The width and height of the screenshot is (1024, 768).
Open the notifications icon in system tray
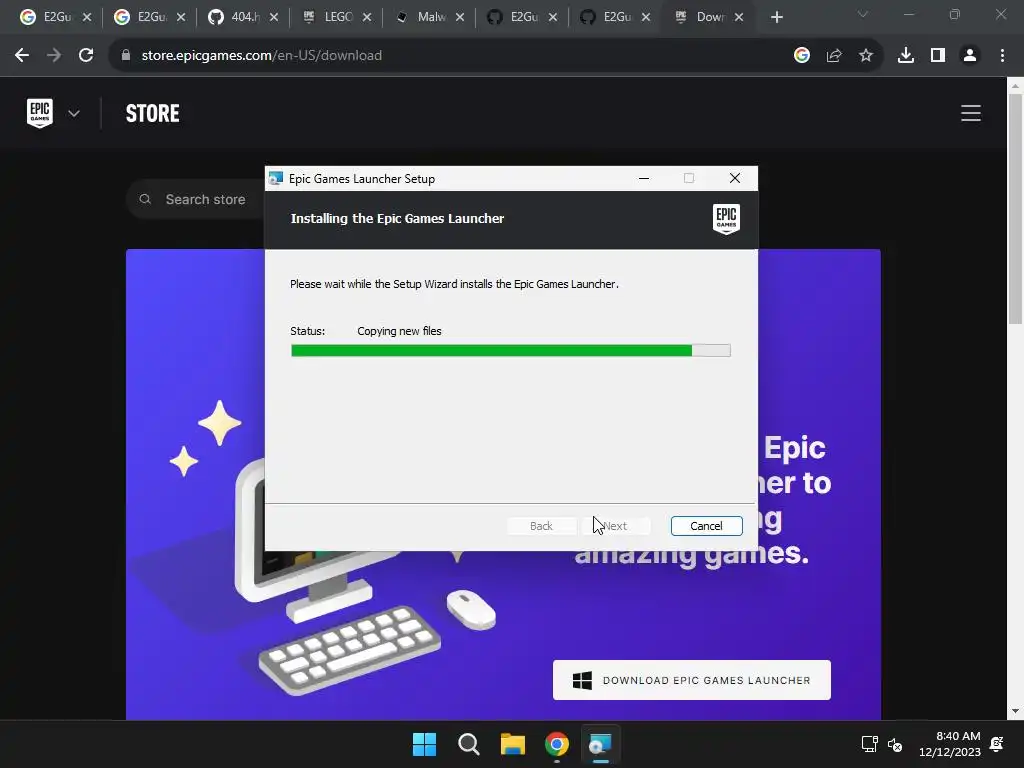tap(997, 744)
